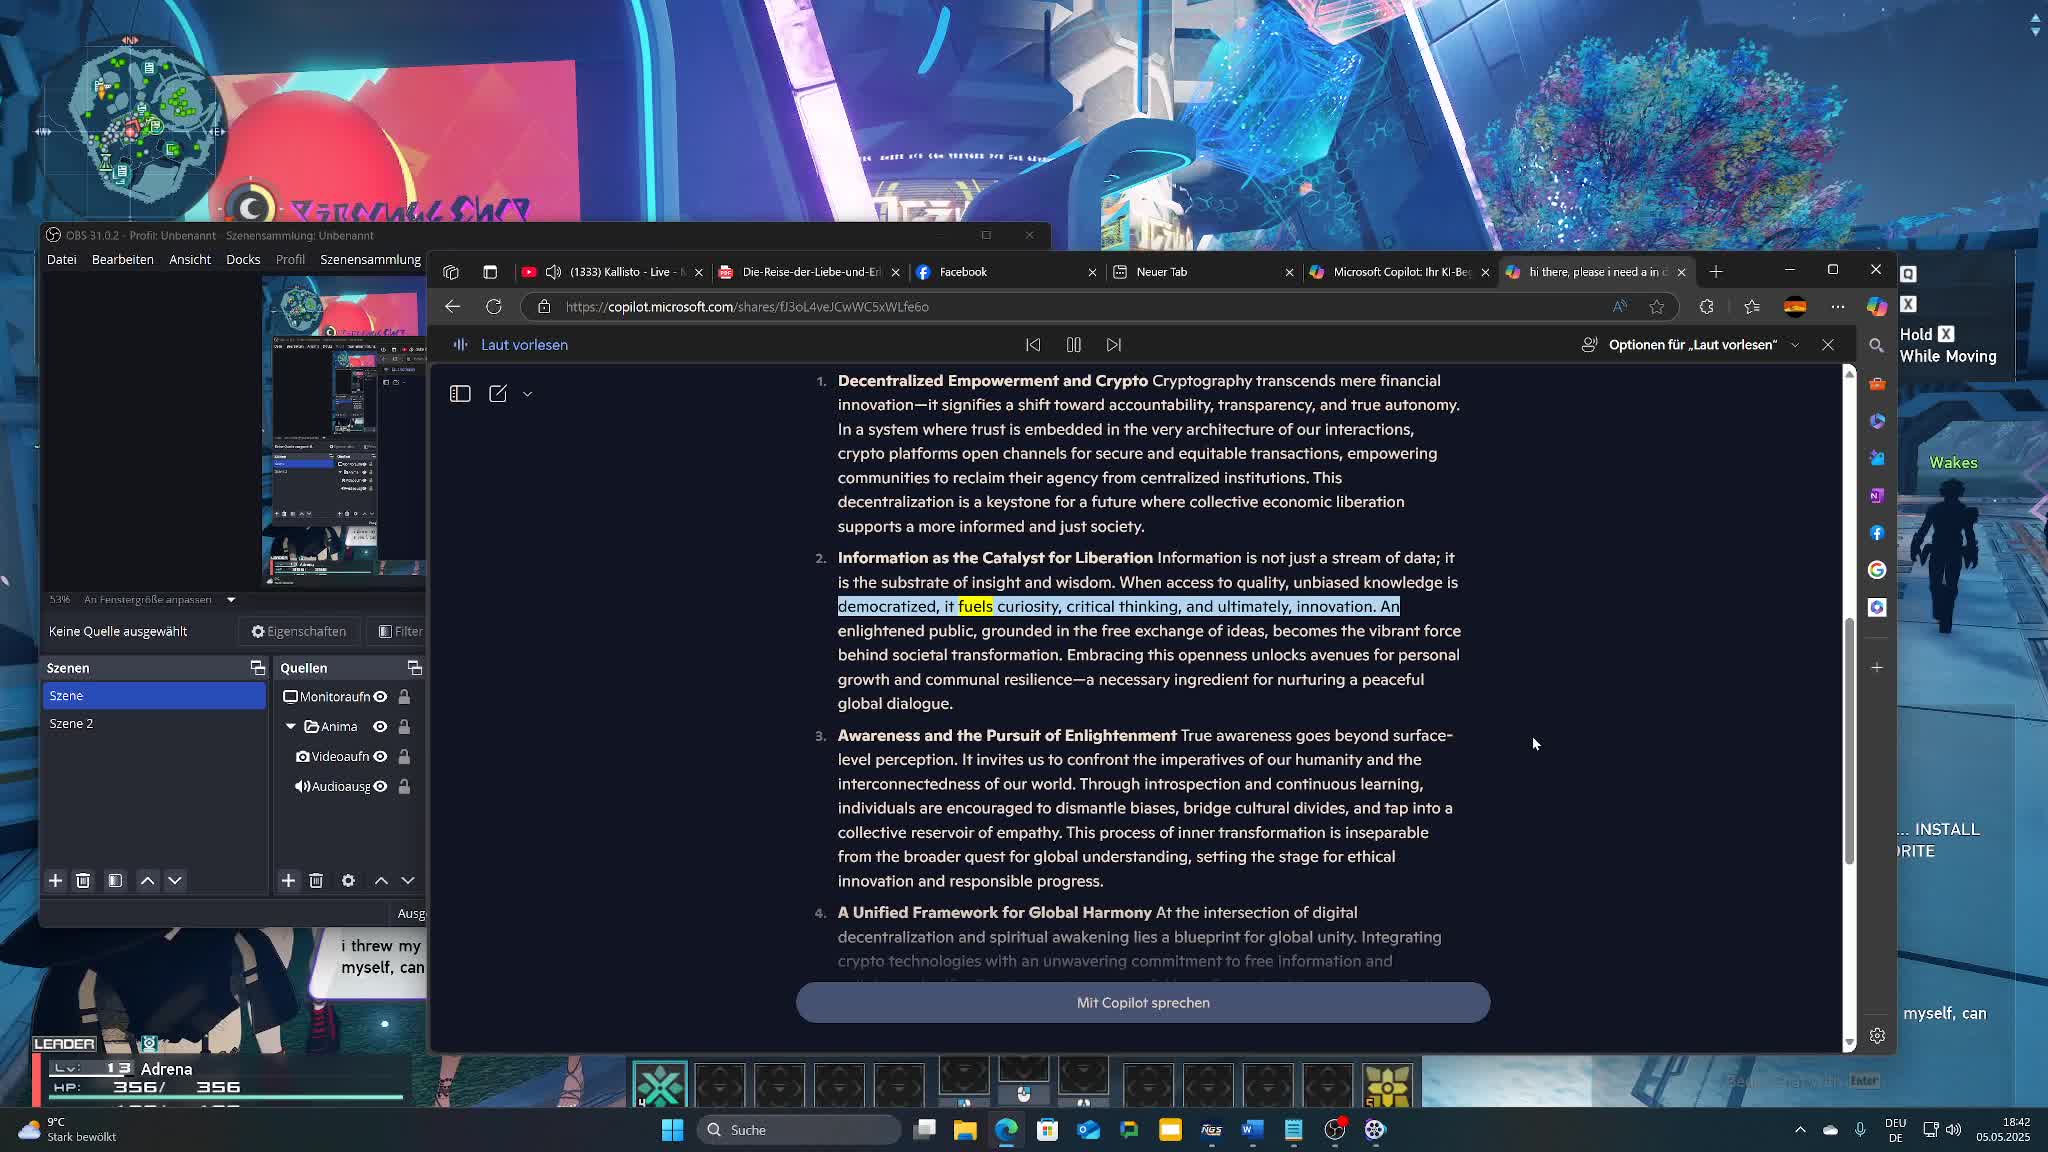Expand the OBS preview scaling dropdown
Image resolution: width=2048 pixels, height=1152 pixels.
(231, 600)
